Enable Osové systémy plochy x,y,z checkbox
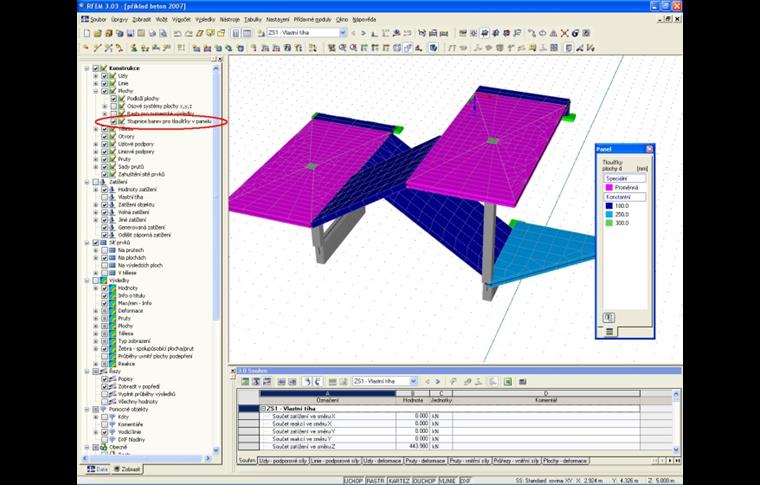 coord(113,106)
